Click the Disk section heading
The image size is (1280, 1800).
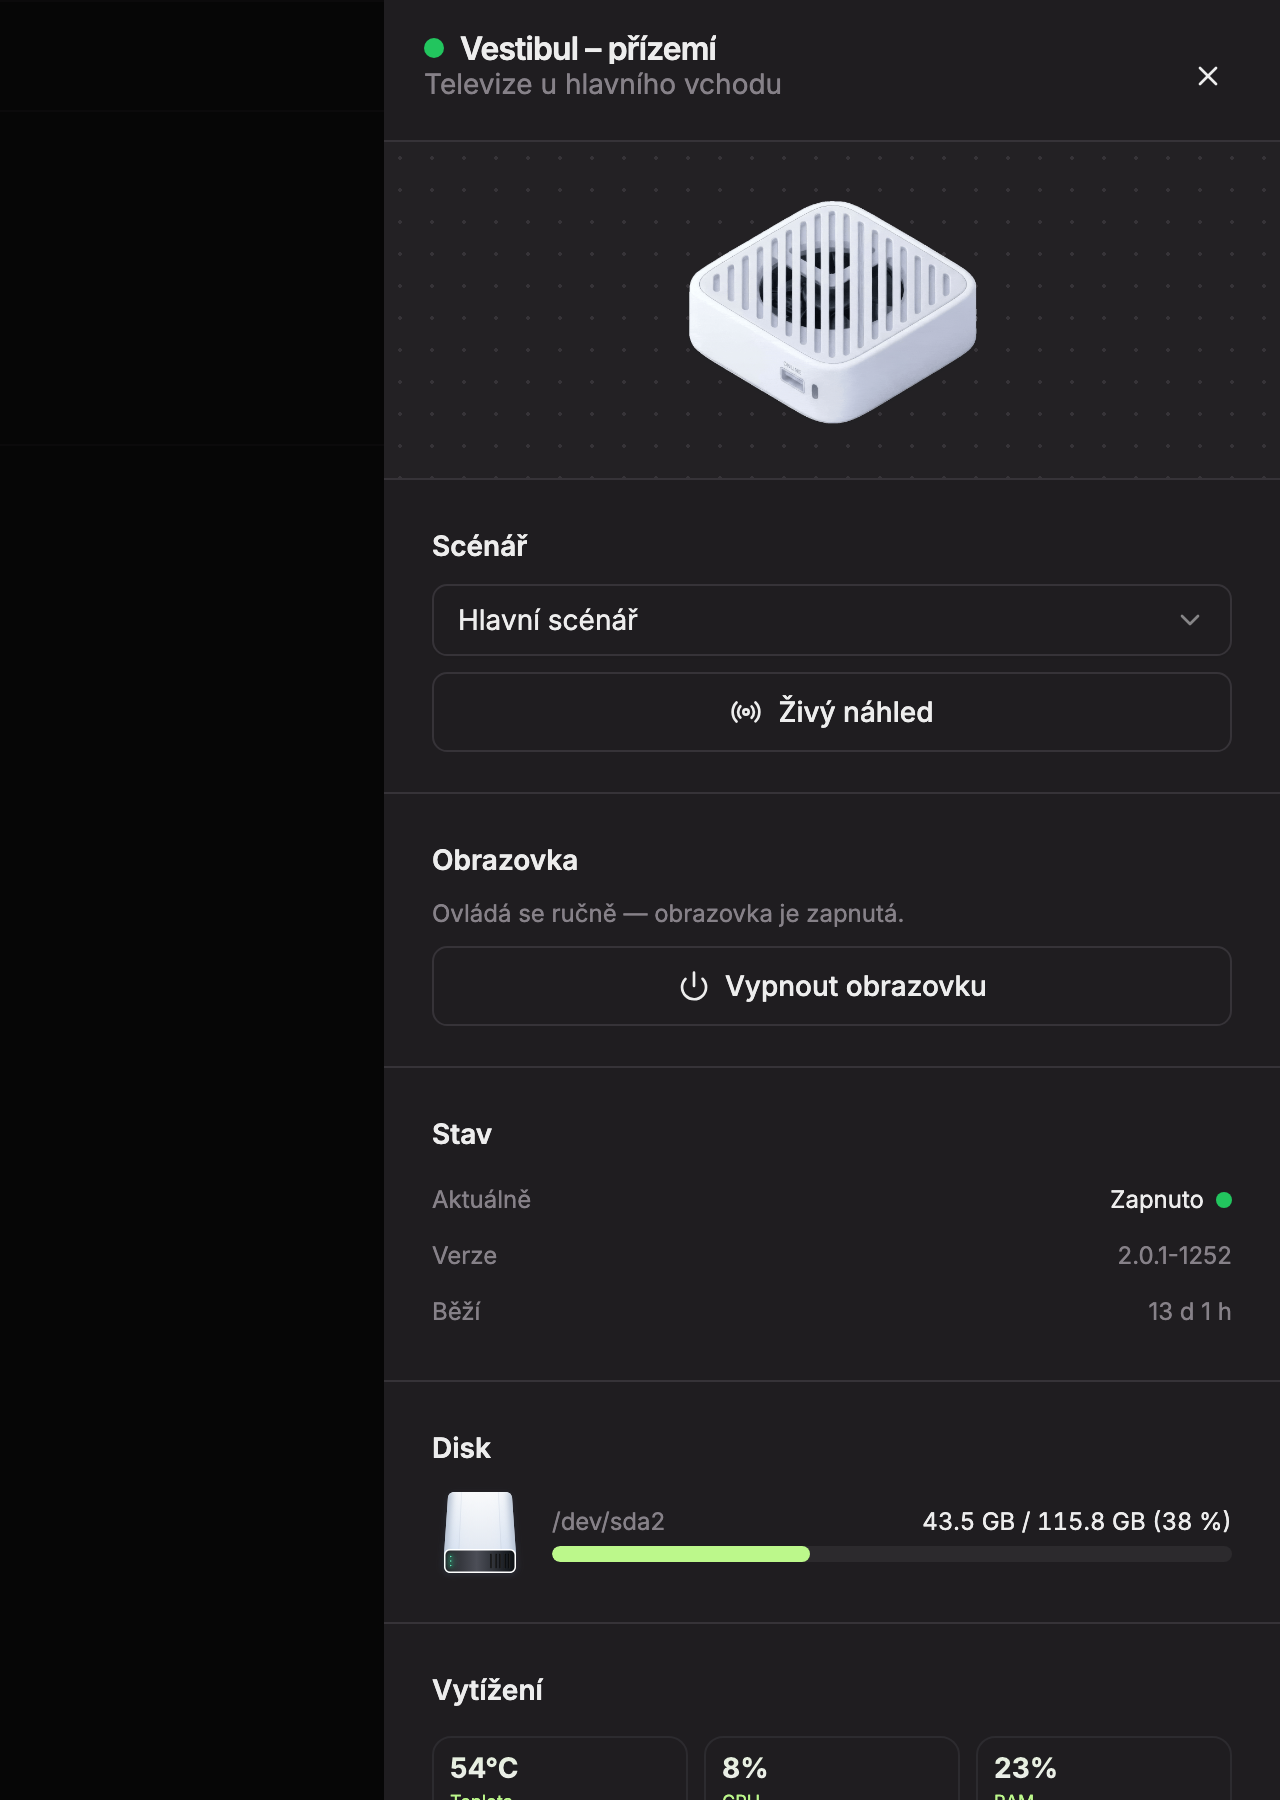(x=461, y=1448)
